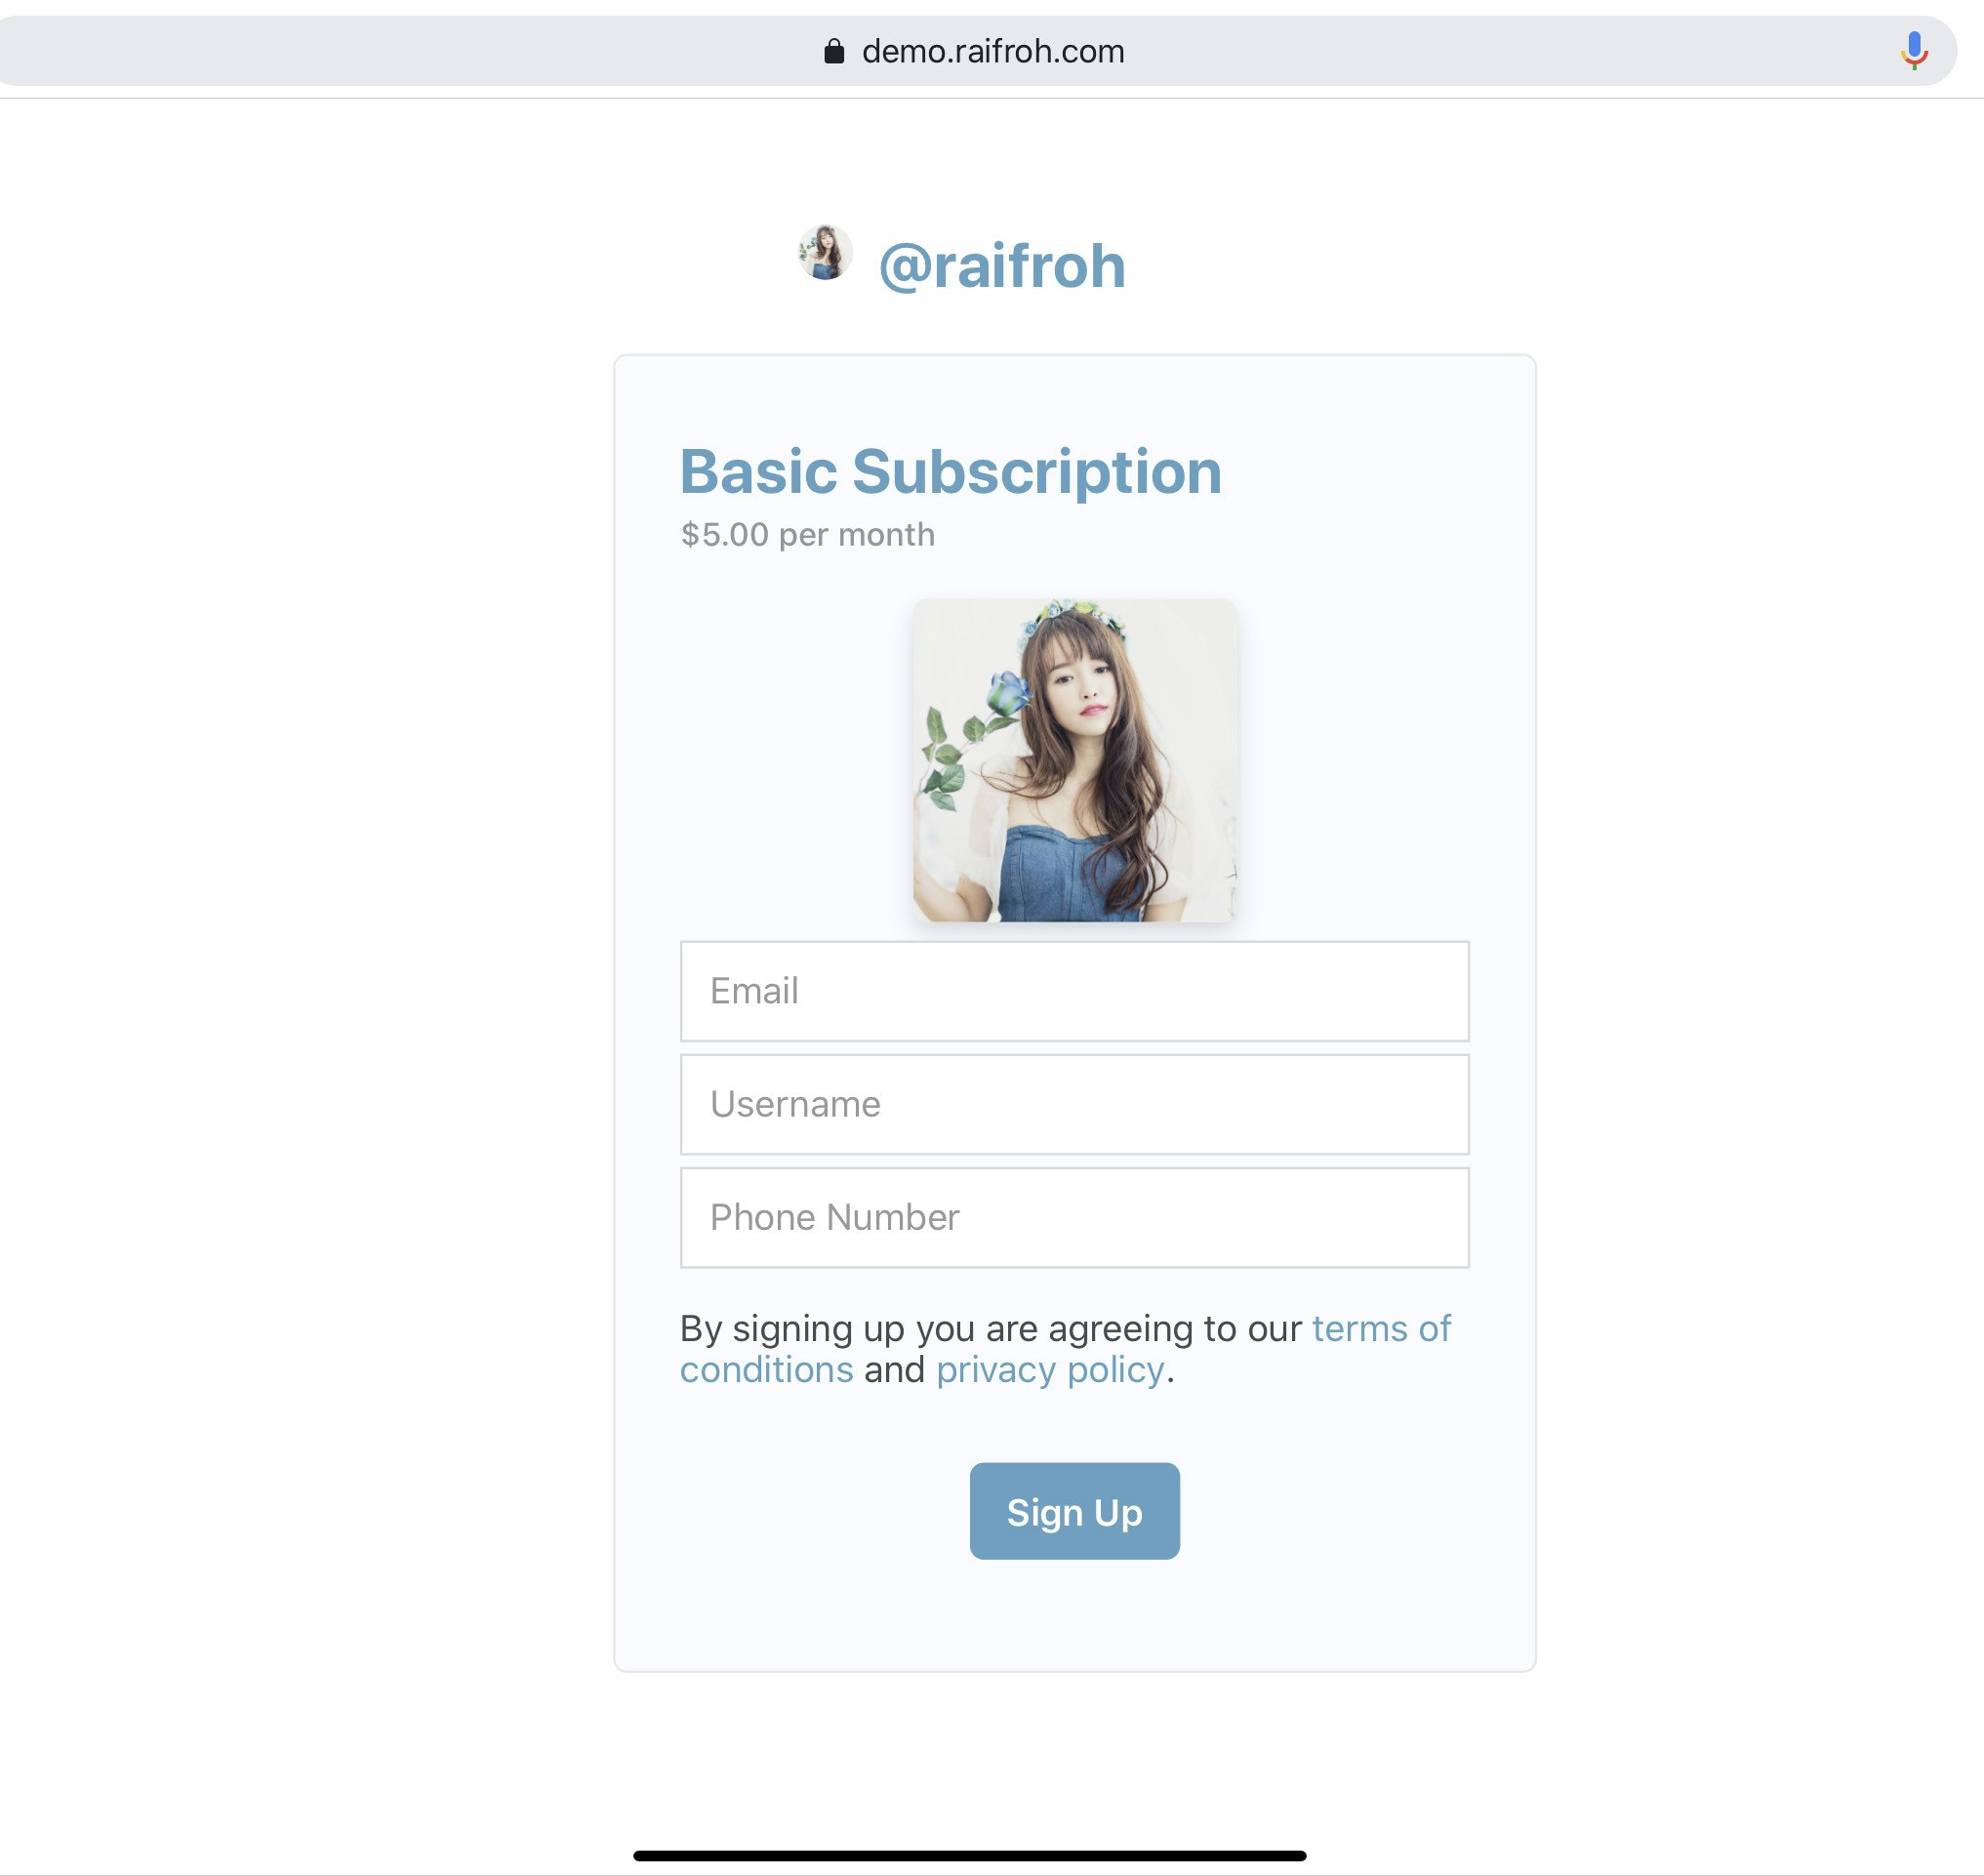Click the word 'and' between the links
1984x1876 pixels.
click(895, 1369)
